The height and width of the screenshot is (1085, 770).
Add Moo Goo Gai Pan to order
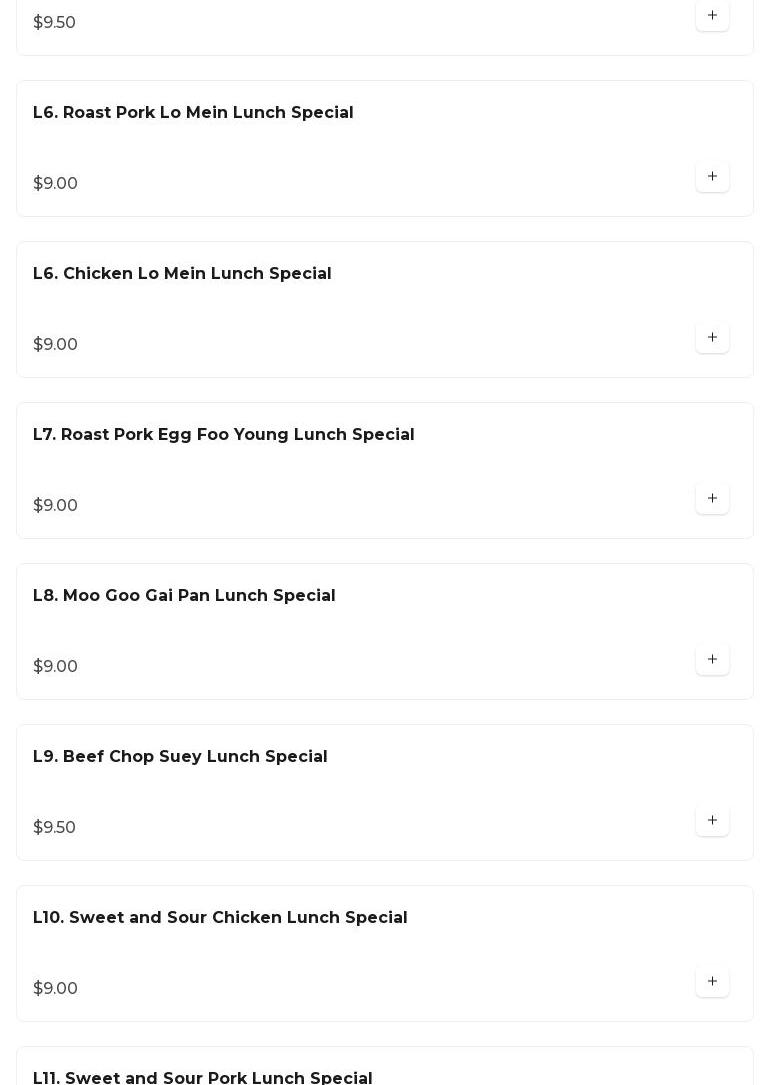coord(712,660)
